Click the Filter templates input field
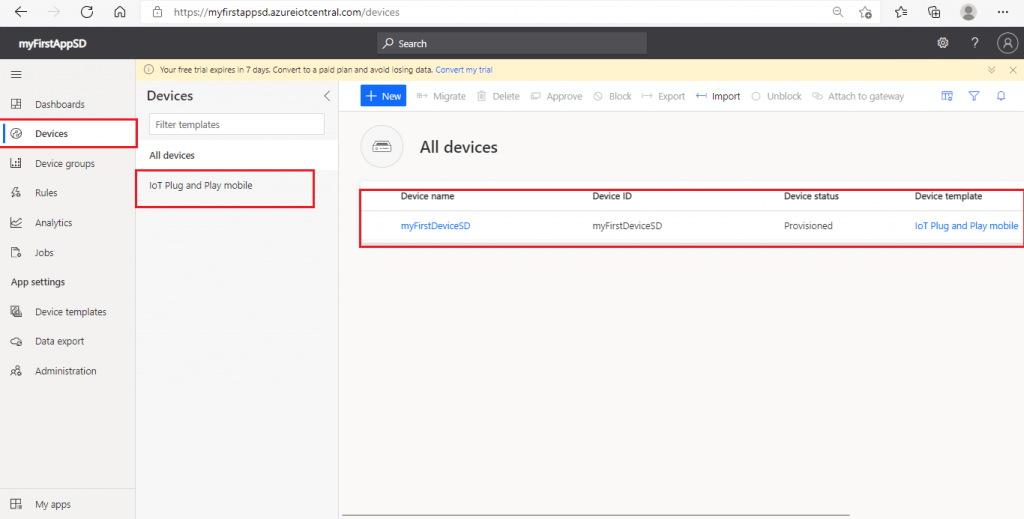This screenshot has height=519, width=1024. pos(236,124)
